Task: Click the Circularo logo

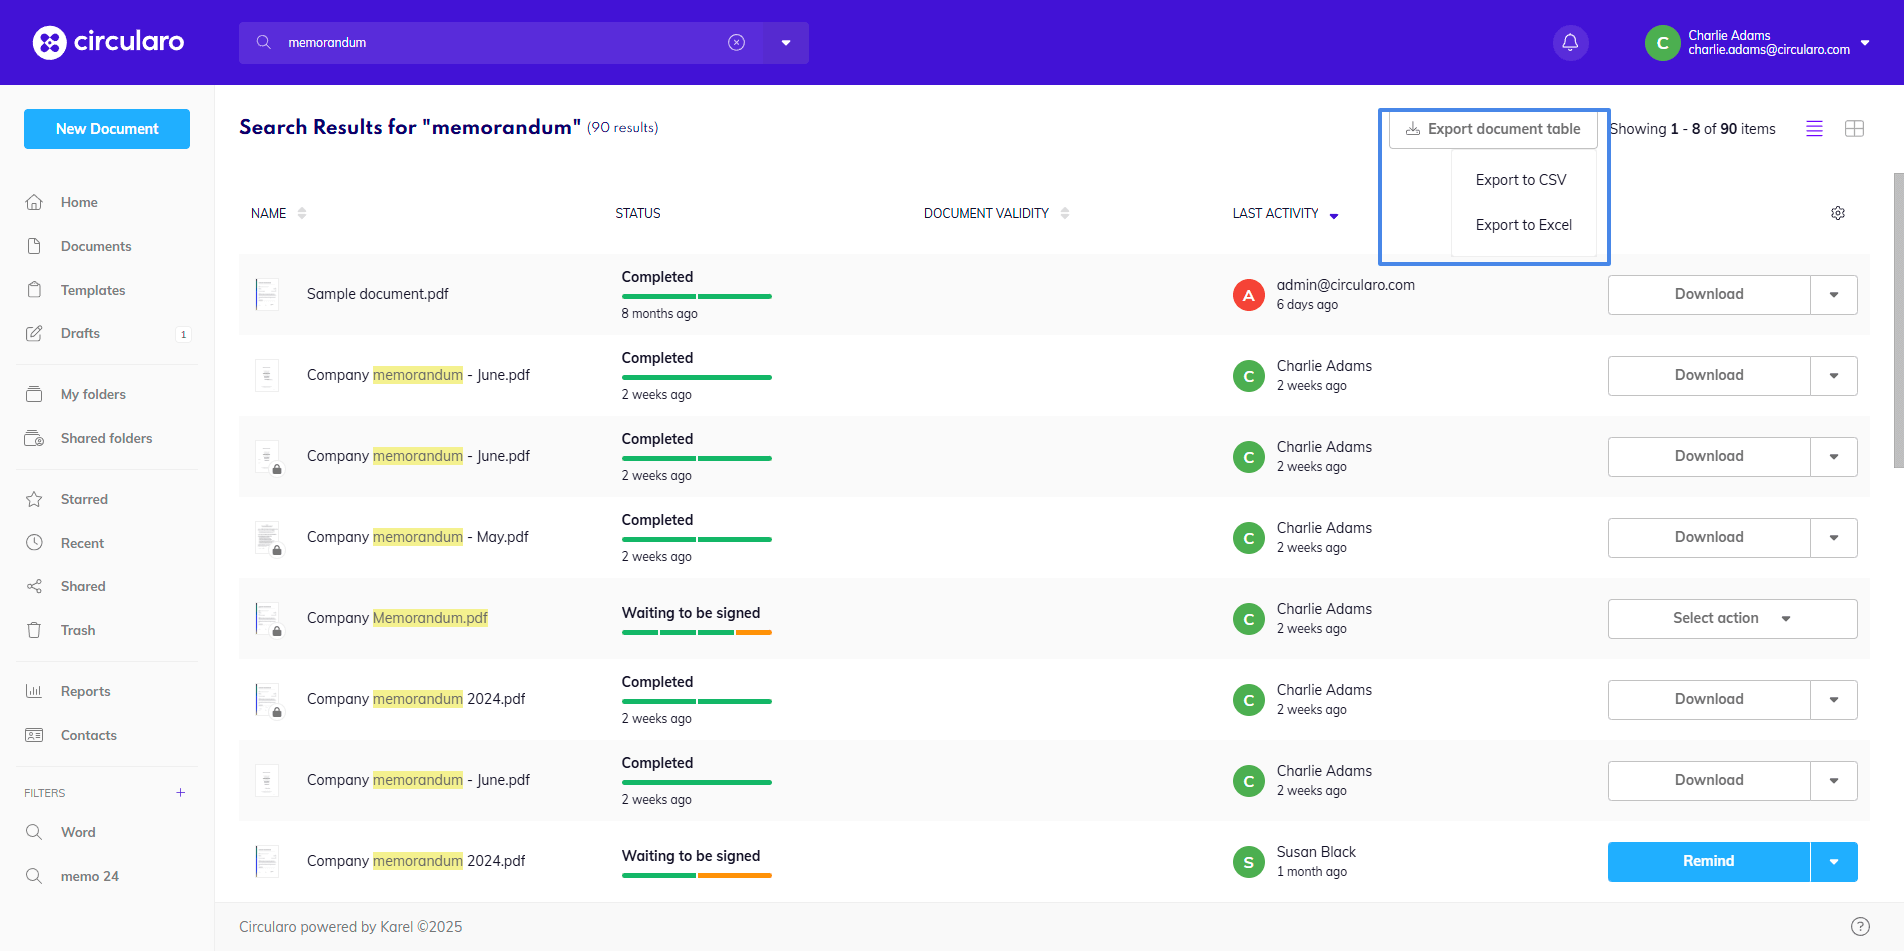Action: tap(108, 42)
